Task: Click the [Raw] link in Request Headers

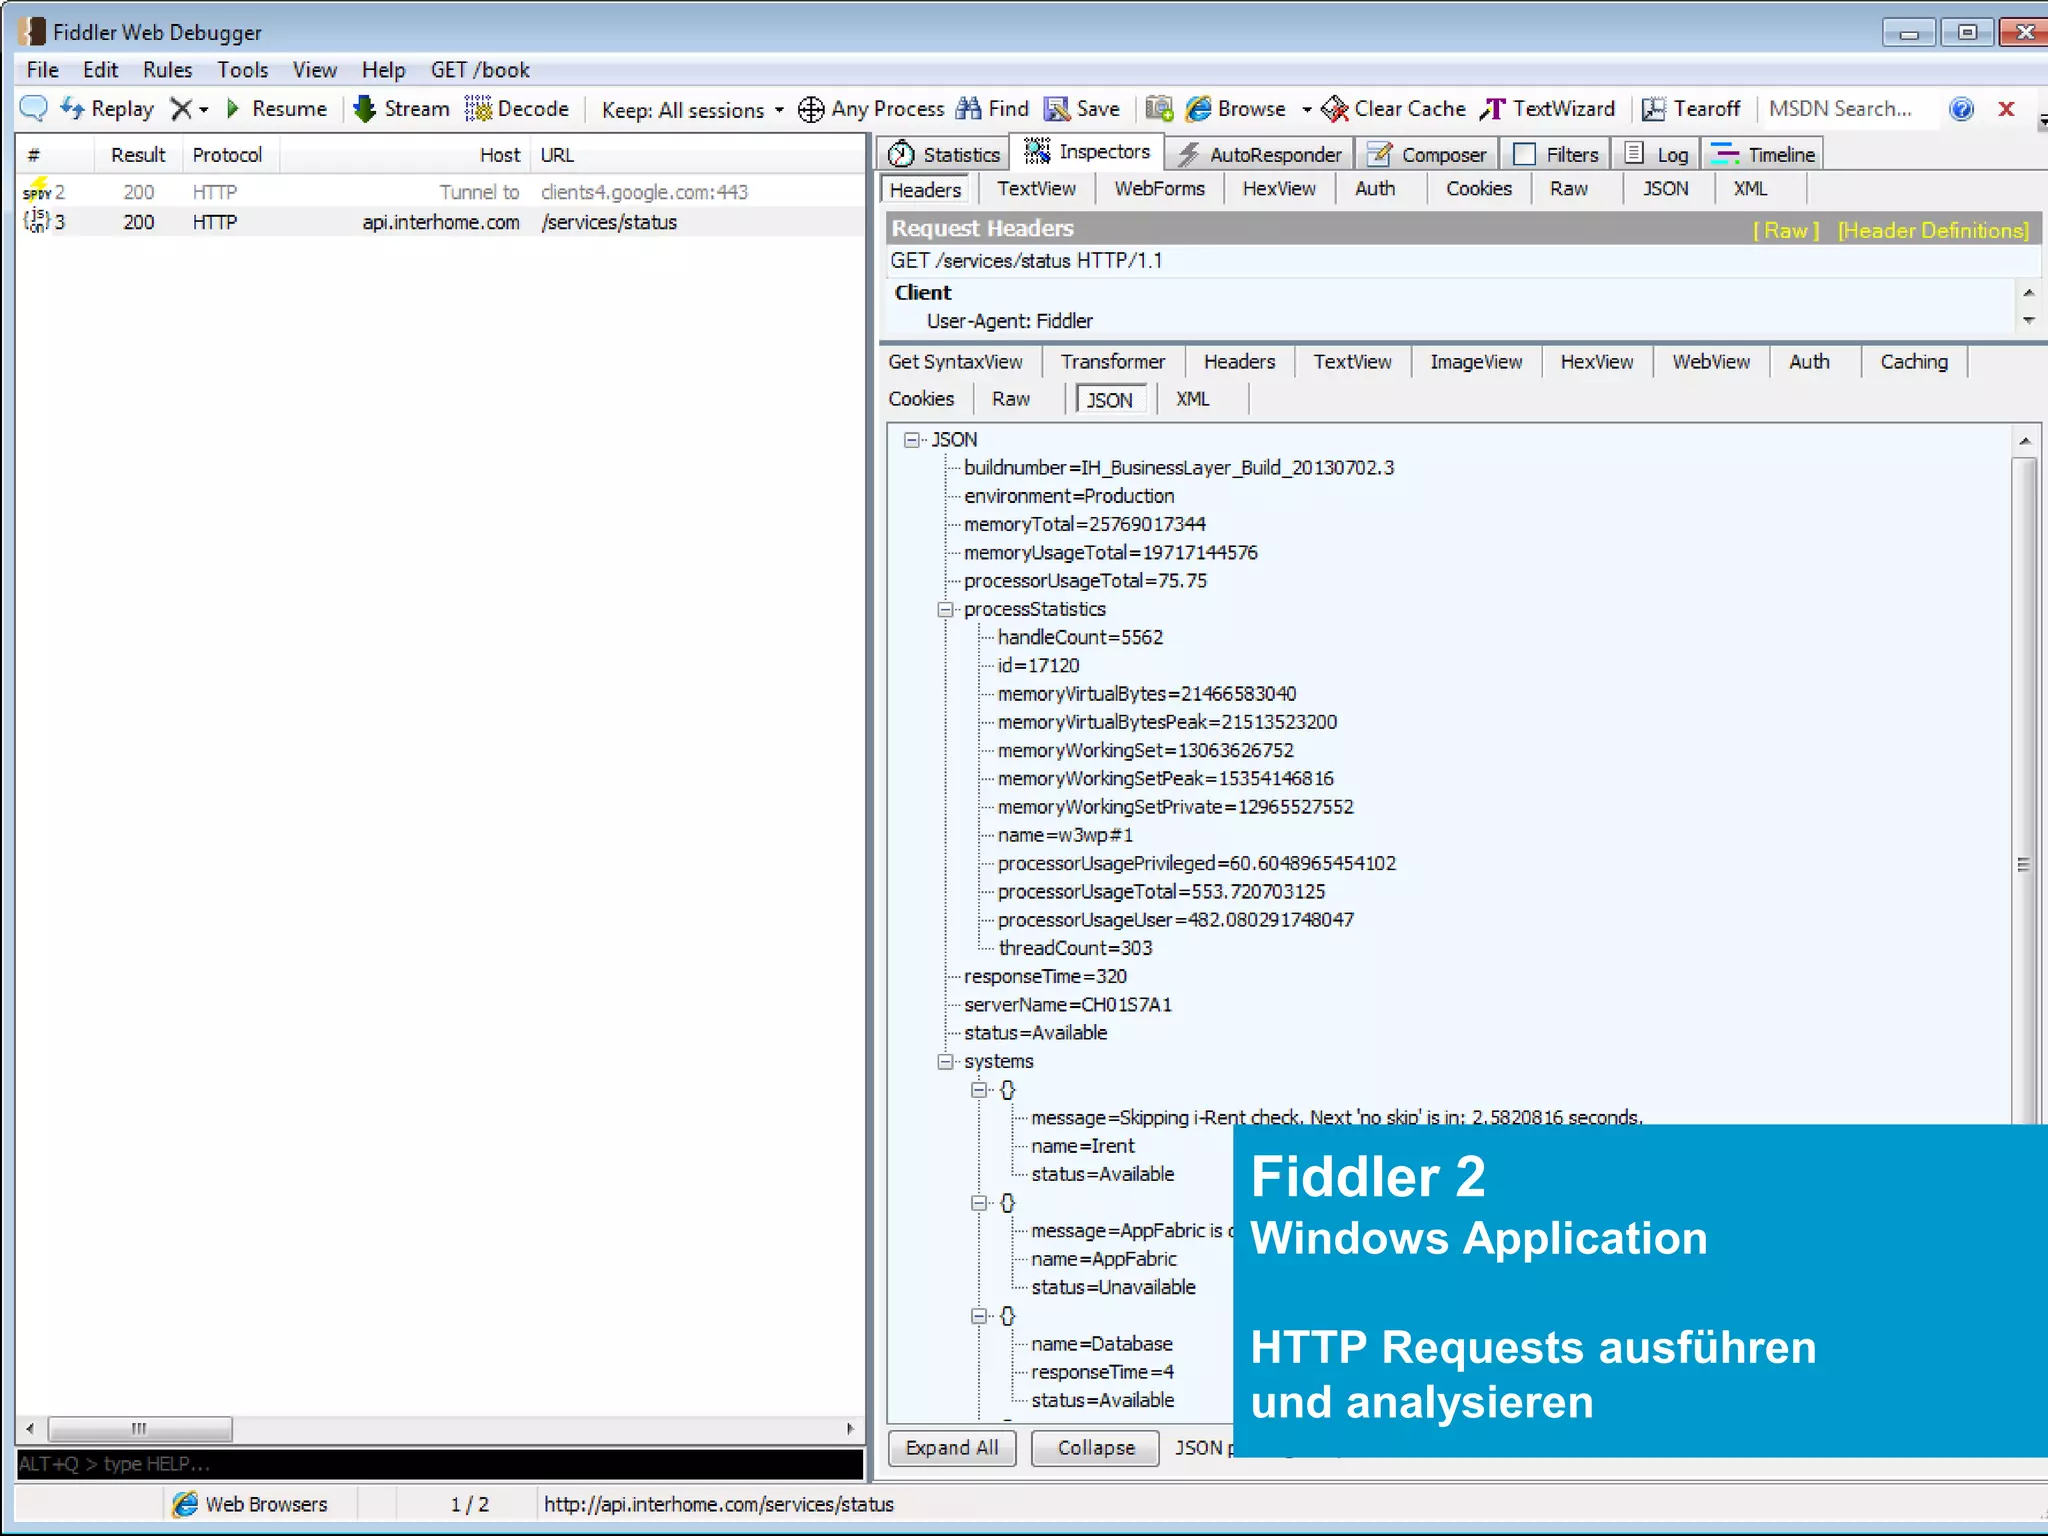Action: coord(1786,230)
